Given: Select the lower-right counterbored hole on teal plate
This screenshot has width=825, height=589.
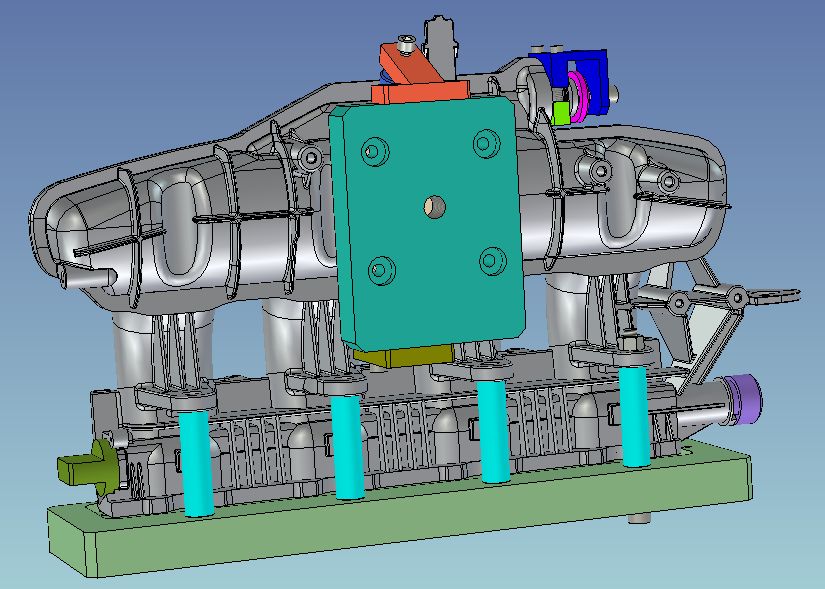Looking at the screenshot, I should [493, 261].
